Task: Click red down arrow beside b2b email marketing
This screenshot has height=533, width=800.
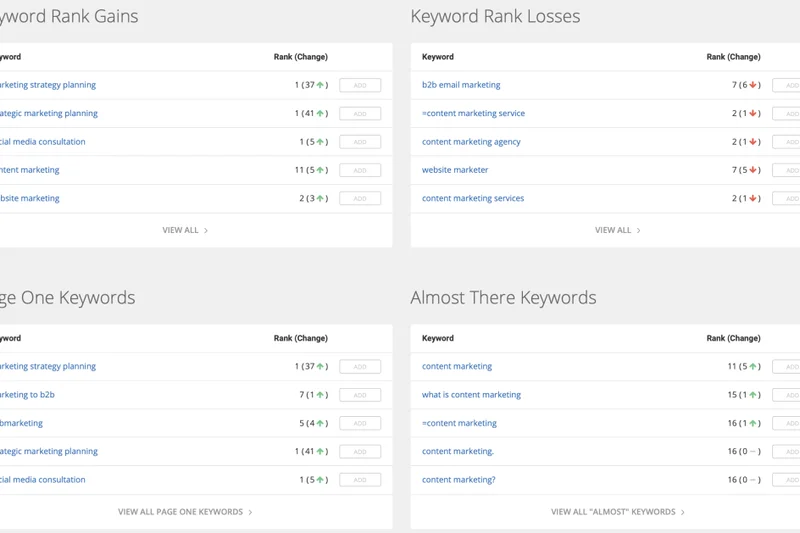Action: point(753,86)
